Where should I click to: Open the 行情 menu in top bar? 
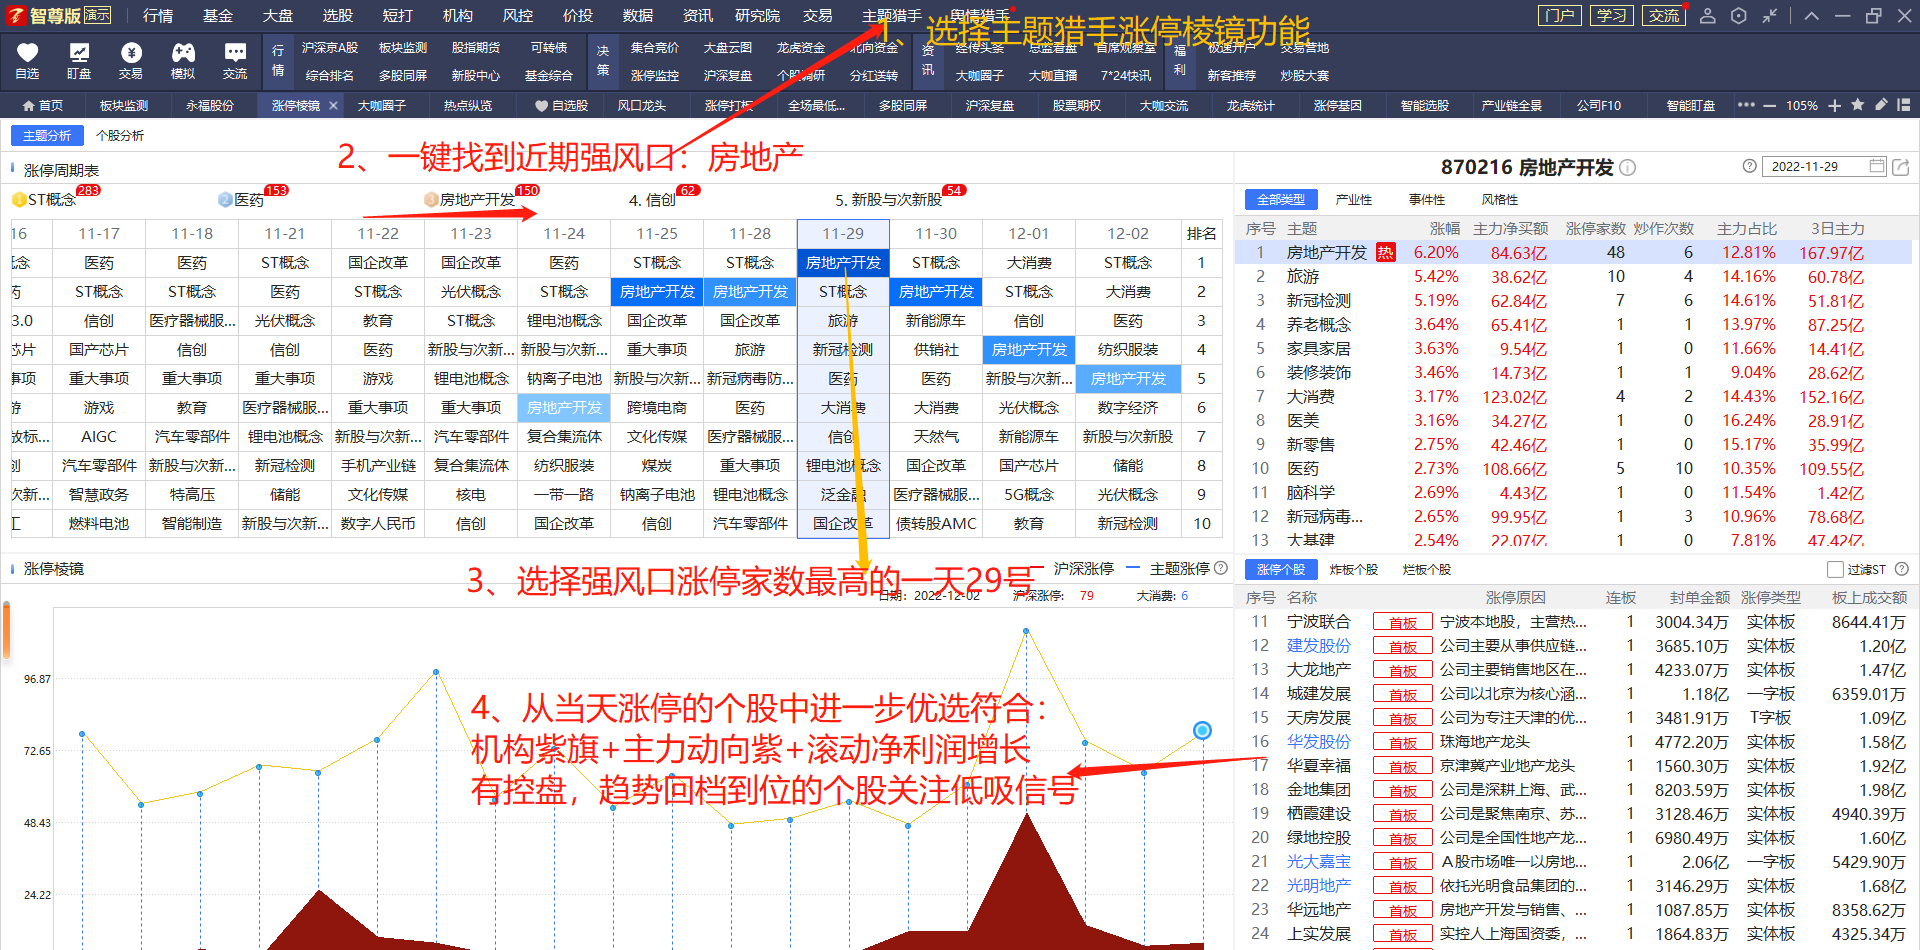(x=158, y=16)
